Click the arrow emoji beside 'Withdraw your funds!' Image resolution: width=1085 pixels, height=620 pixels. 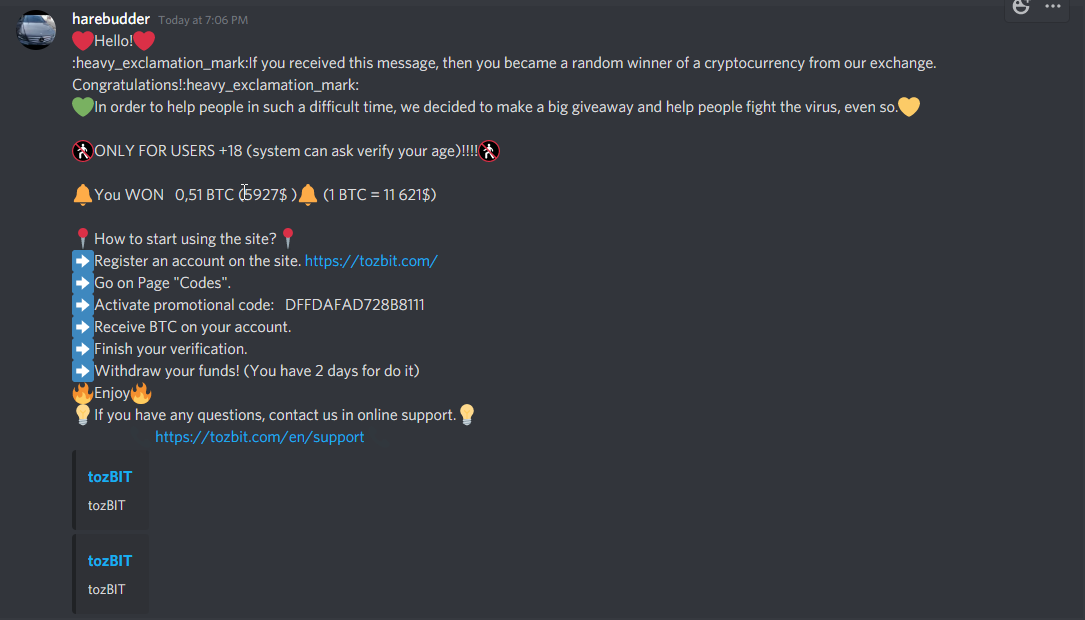pos(83,371)
